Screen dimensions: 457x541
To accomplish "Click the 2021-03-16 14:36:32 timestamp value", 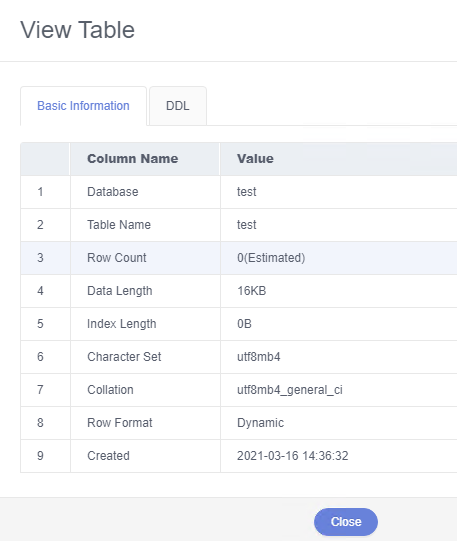I will pos(292,456).
